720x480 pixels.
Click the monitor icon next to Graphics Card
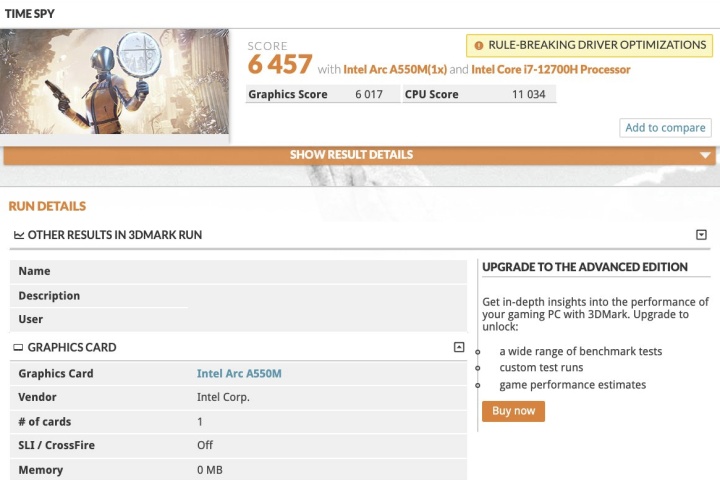click(18, 348)
